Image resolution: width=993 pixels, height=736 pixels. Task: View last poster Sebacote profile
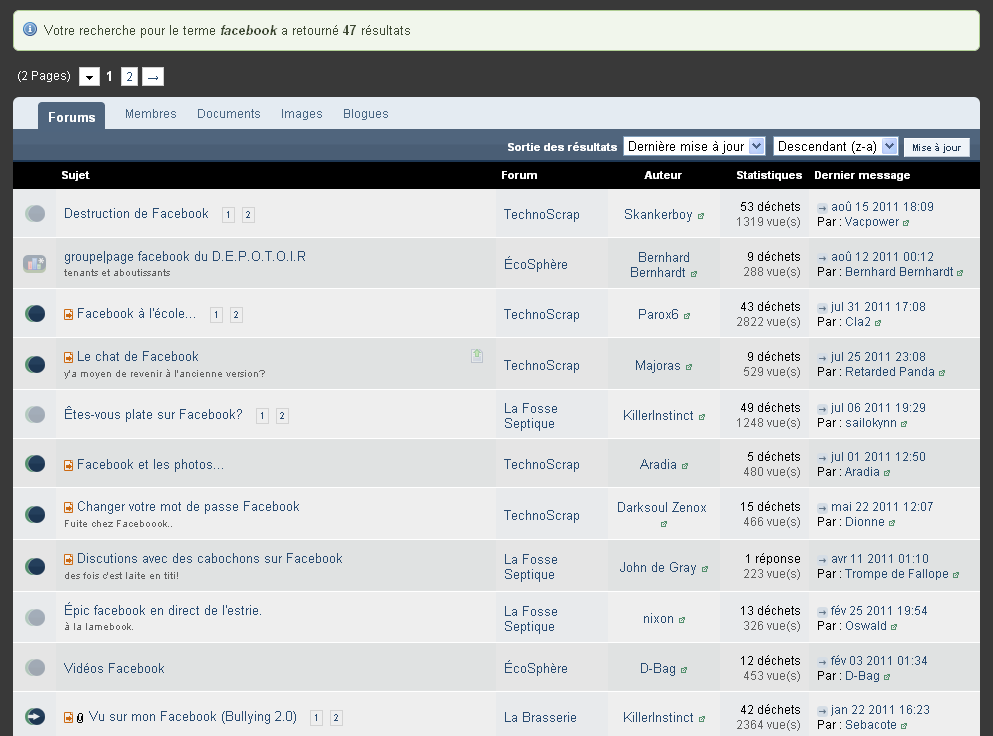click(x=871, y=725)
